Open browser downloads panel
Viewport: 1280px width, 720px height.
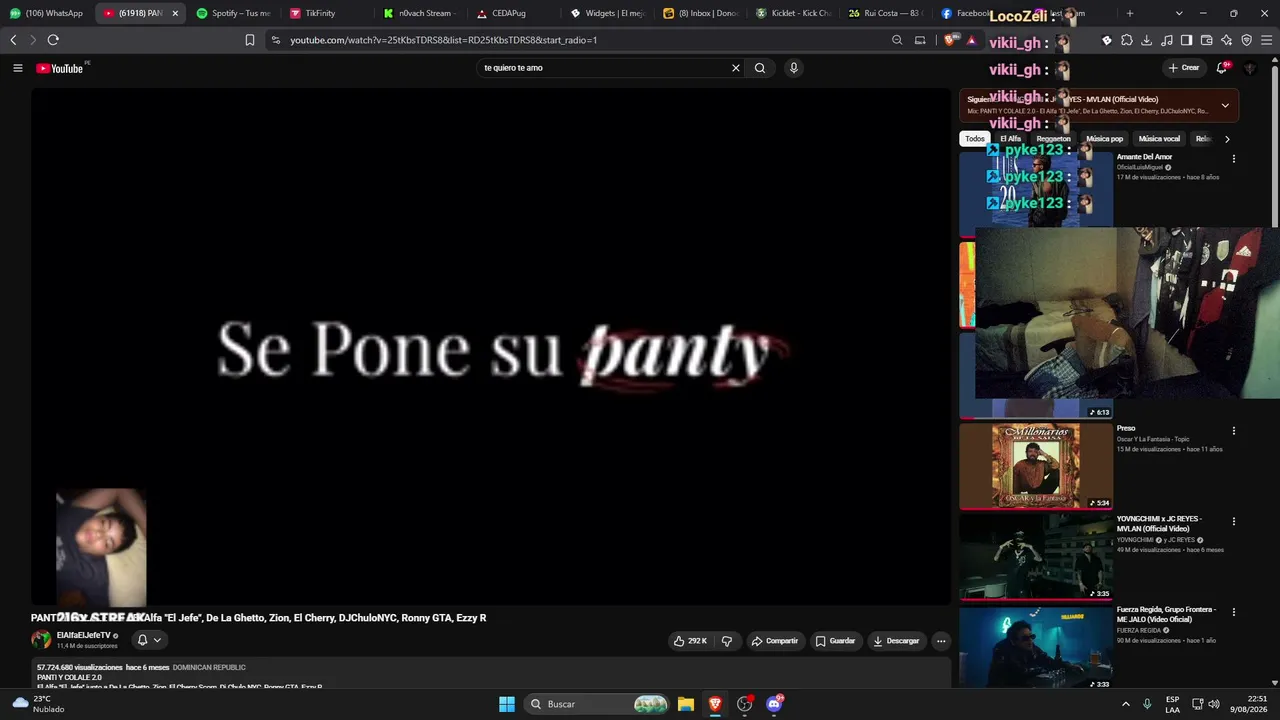tap(1147, 40)
